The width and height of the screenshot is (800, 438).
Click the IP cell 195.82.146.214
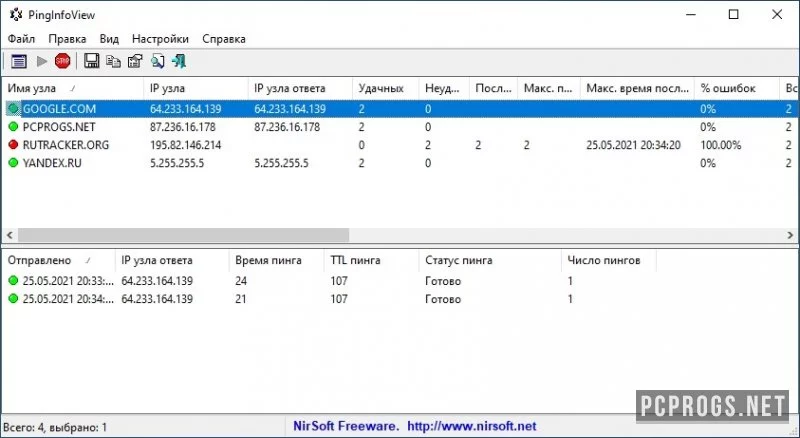tap(186, 145)
